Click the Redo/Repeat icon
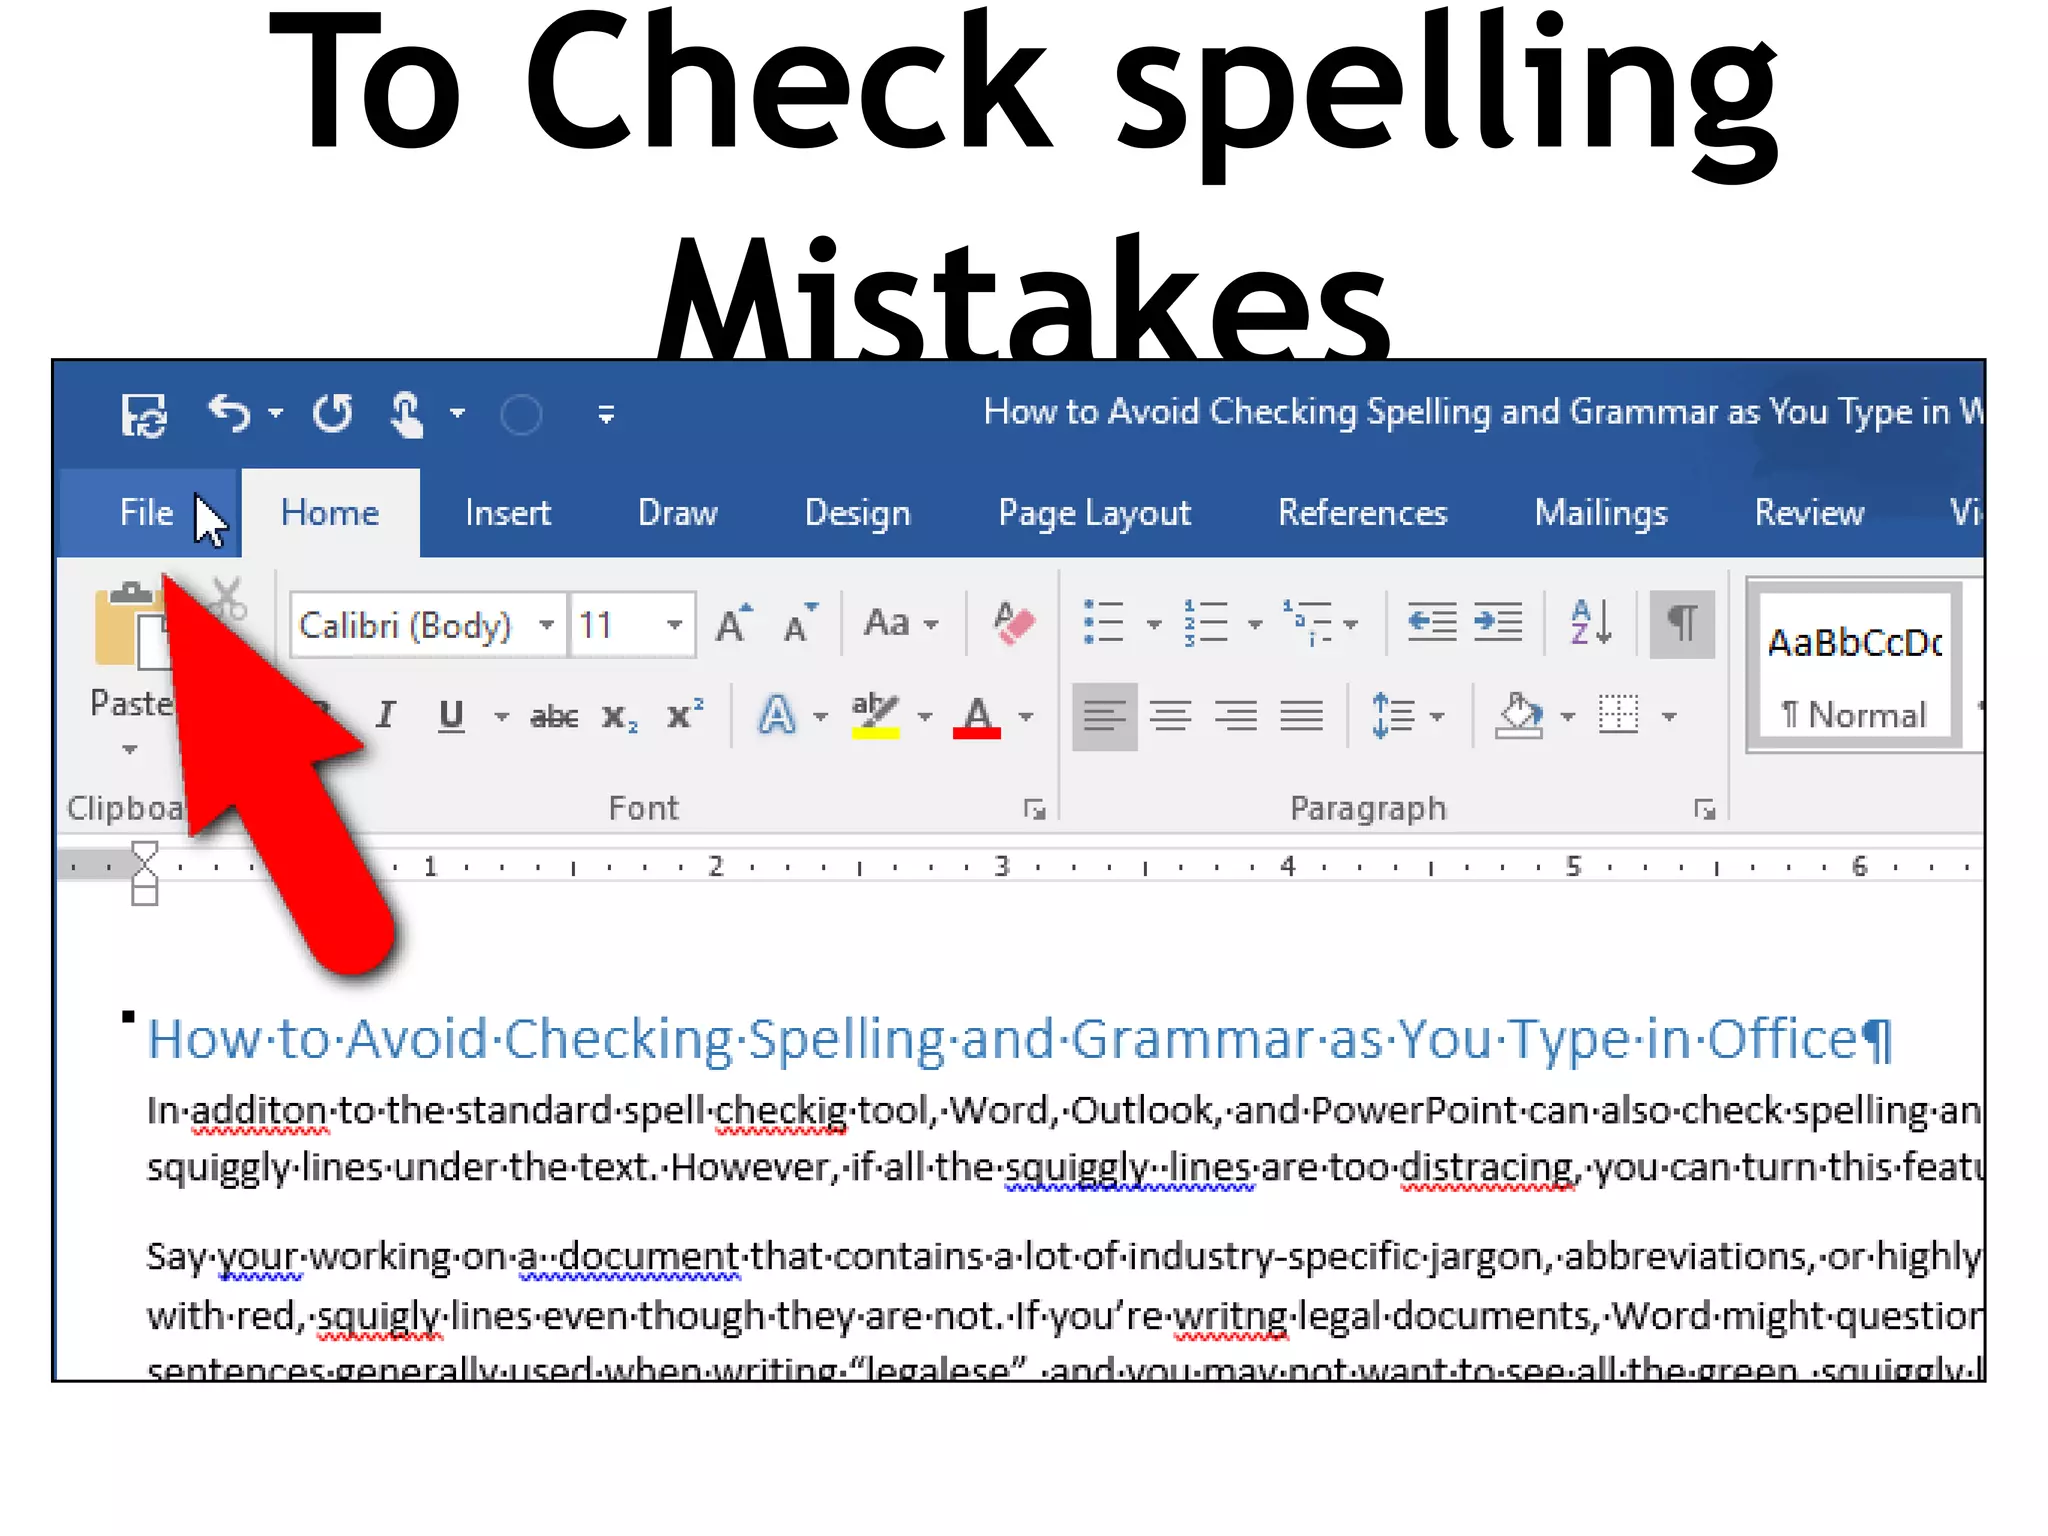The height and width of the screenshot is (1536, 2048). pos(333,413)
